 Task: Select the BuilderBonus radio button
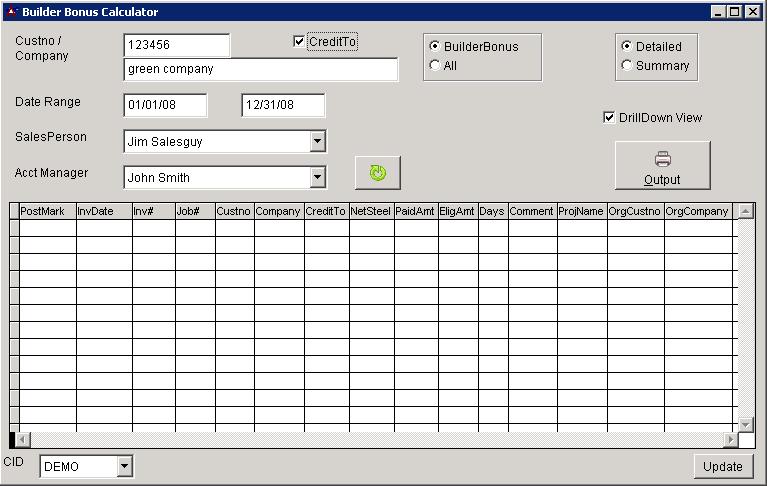[434, 46]
